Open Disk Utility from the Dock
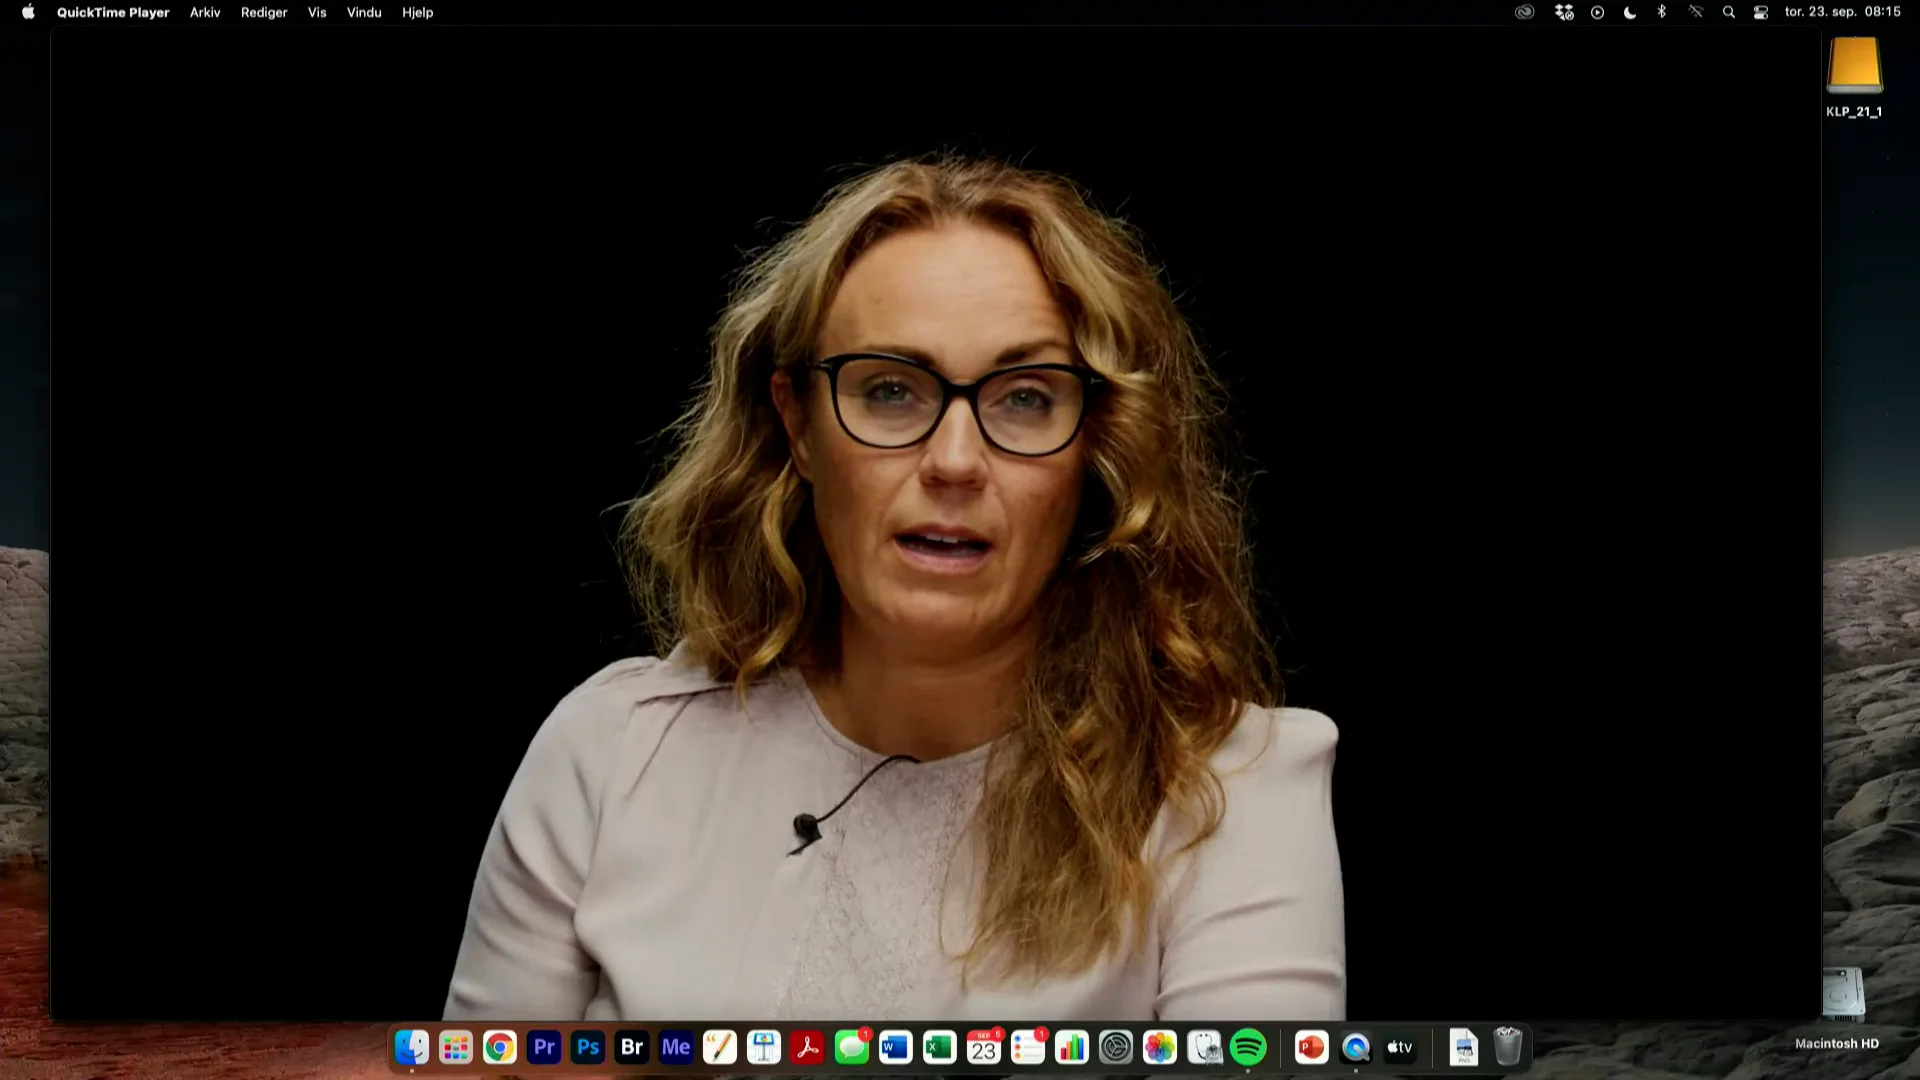The width and height of the screenshot is (1920, 1080). (1204, 1047)
